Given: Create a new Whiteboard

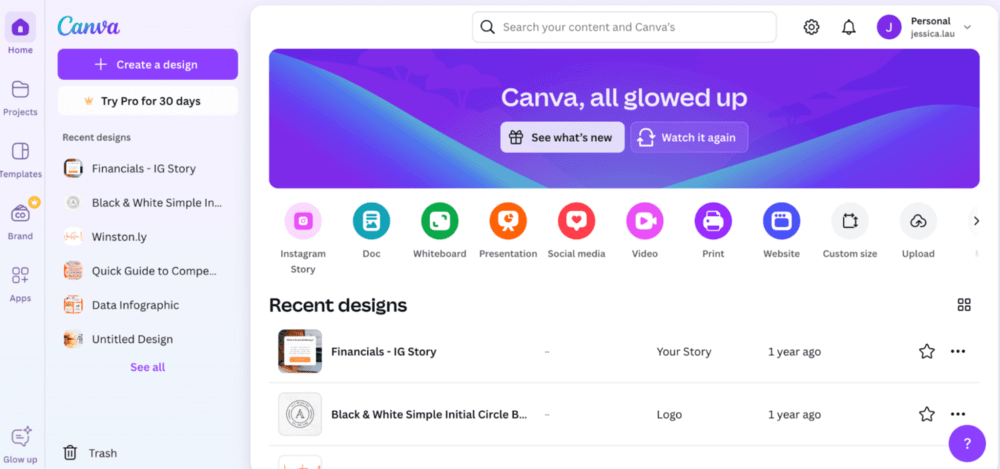Looking at the screenshot, I should pyautogui.click(x=439, y=221).
